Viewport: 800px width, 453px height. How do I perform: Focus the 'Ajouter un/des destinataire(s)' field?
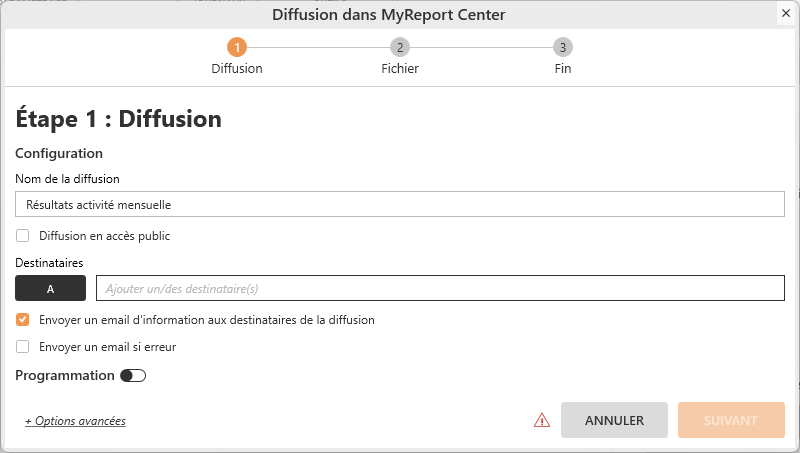tap(440, 288)
